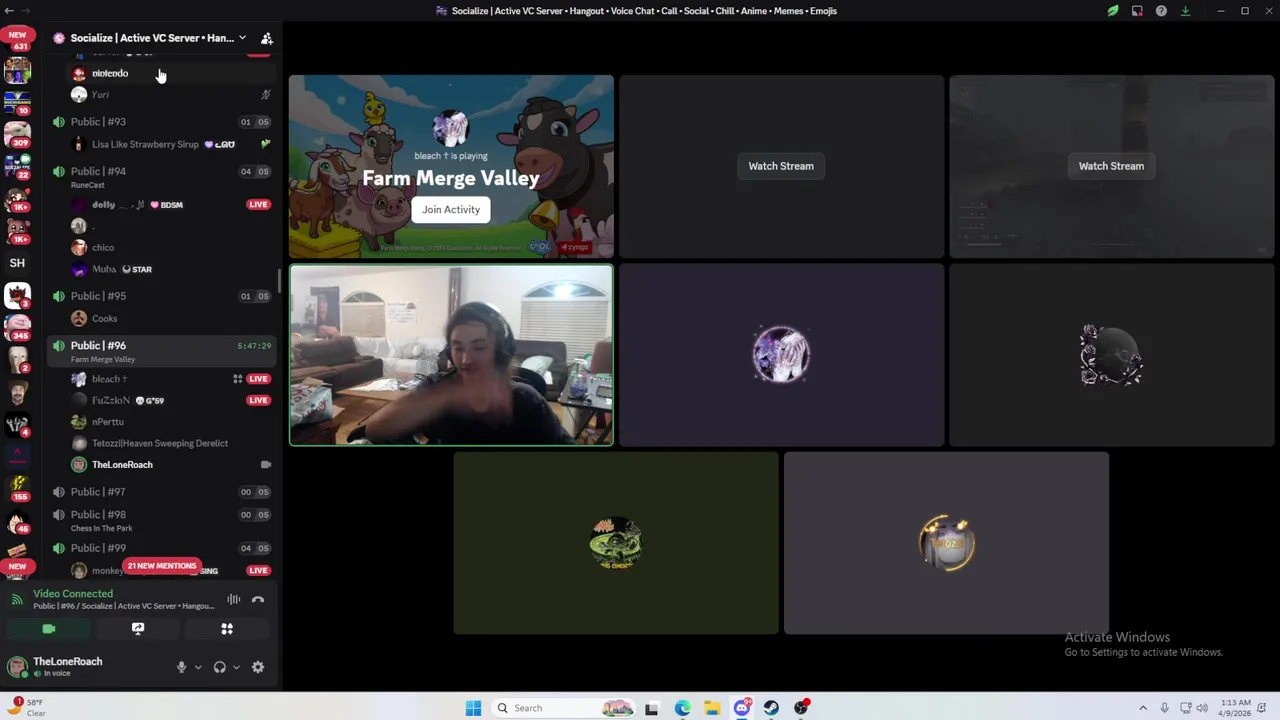Open the Windows Start button
The image size is (1280, 720).
point(473,708)
